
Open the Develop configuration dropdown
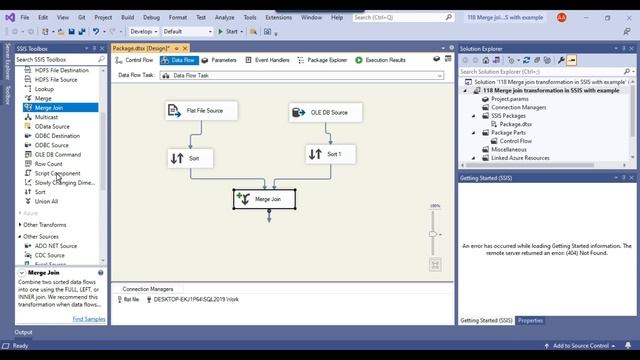pos(144,31)
